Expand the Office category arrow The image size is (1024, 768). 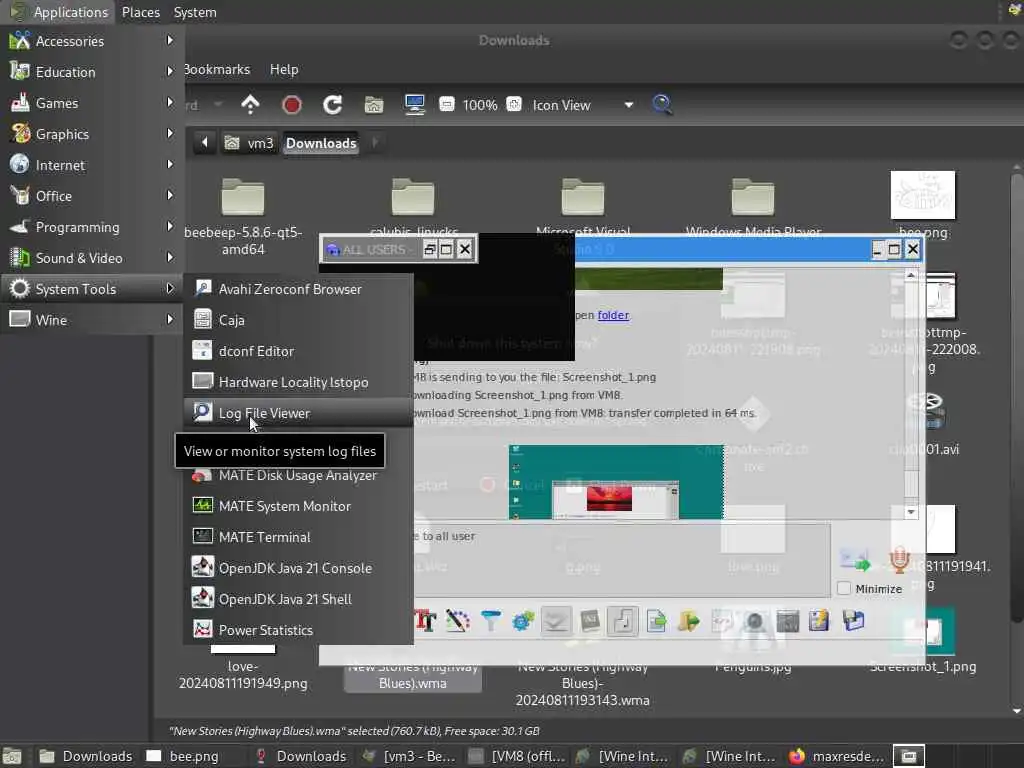click(170, 195)
